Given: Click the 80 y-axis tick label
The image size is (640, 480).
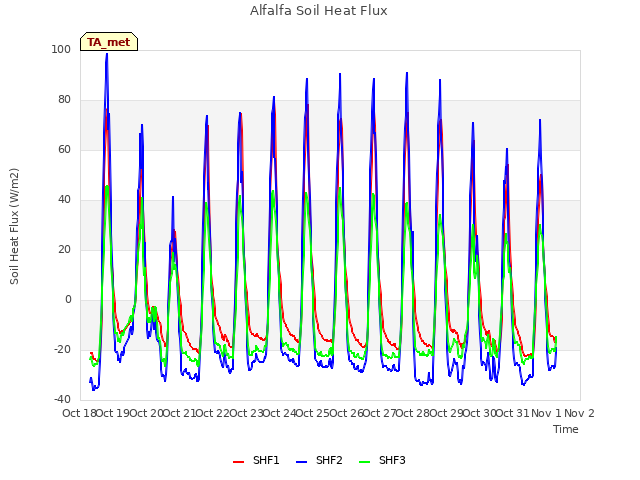Looking at the screenshot, I should pos(64,100).
